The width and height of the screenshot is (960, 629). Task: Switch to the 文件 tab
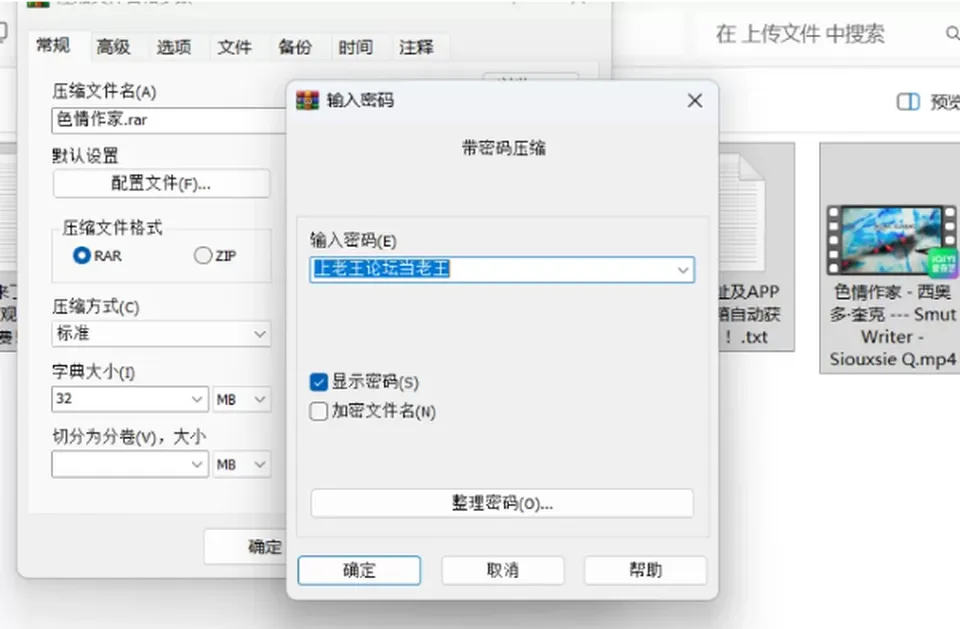(234, 47)
